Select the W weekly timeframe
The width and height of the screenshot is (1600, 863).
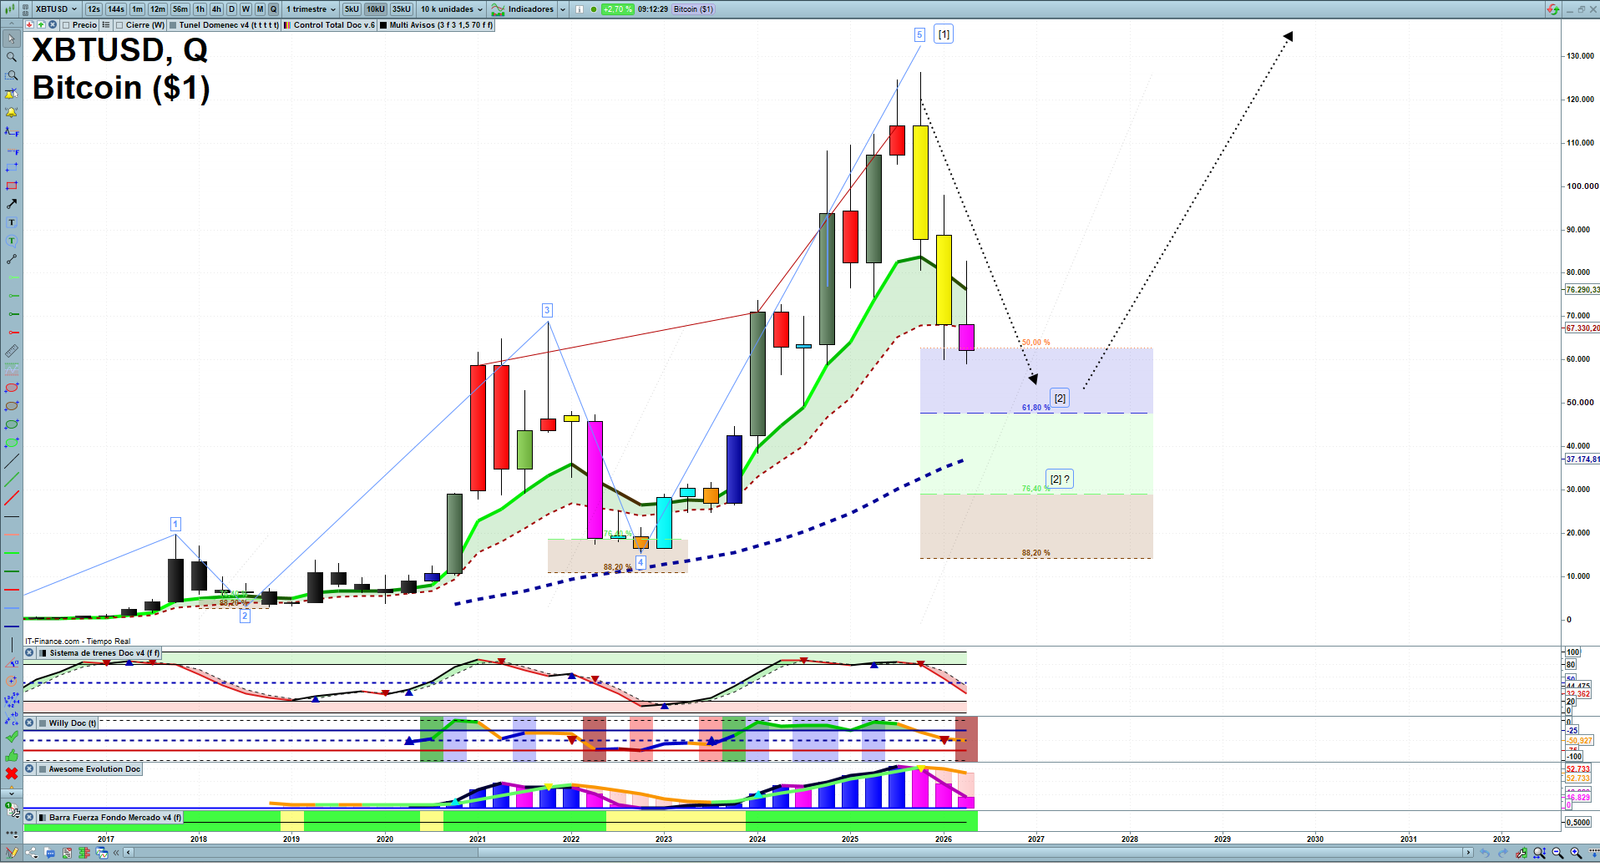point(245,9)
